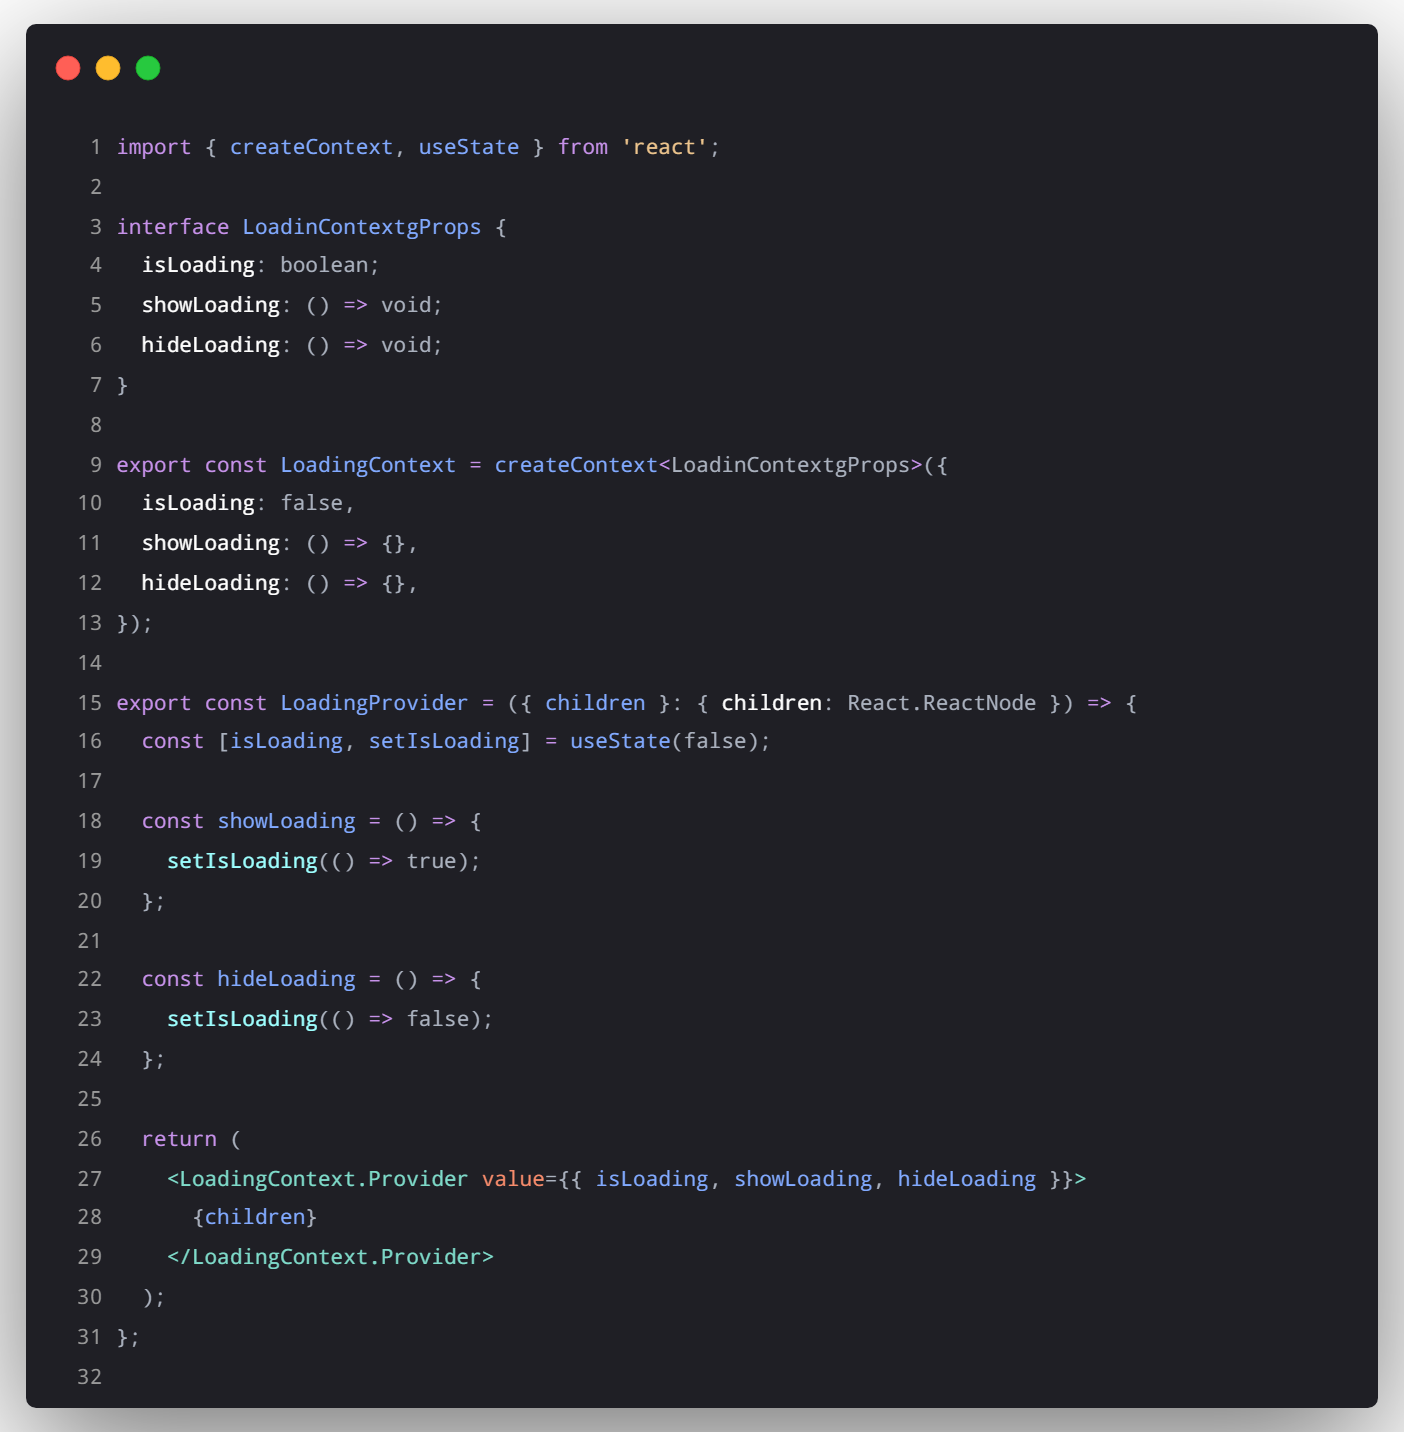
Task: Click setIsLoading call on line 19
Action: 242,861
